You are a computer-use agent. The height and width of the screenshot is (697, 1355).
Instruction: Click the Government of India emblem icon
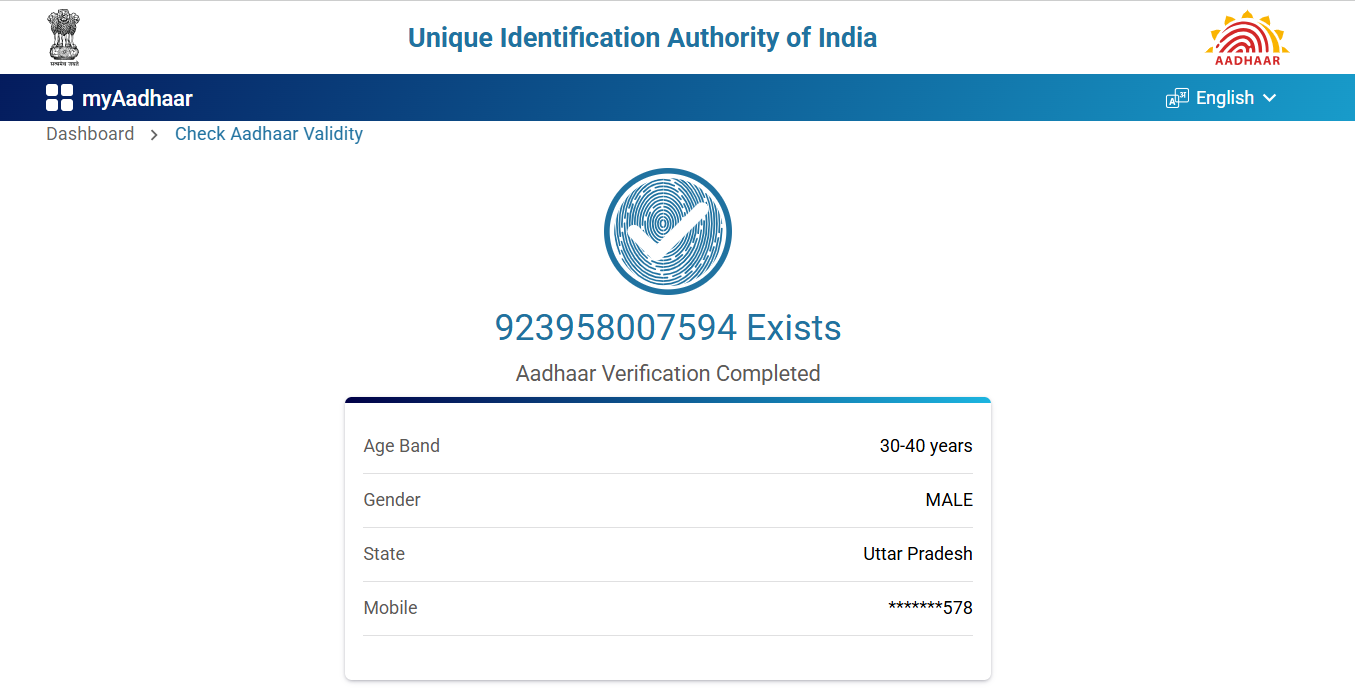64,38
